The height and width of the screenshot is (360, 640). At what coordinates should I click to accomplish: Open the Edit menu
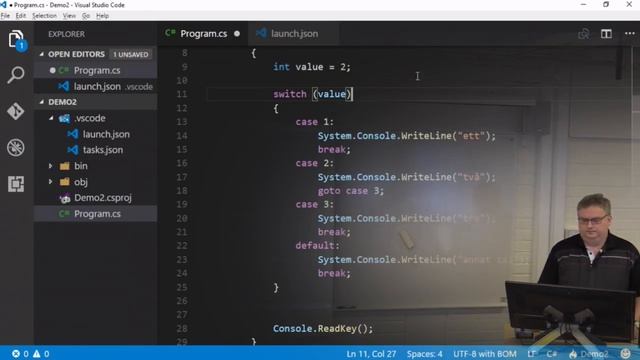(x=21, y=16)
